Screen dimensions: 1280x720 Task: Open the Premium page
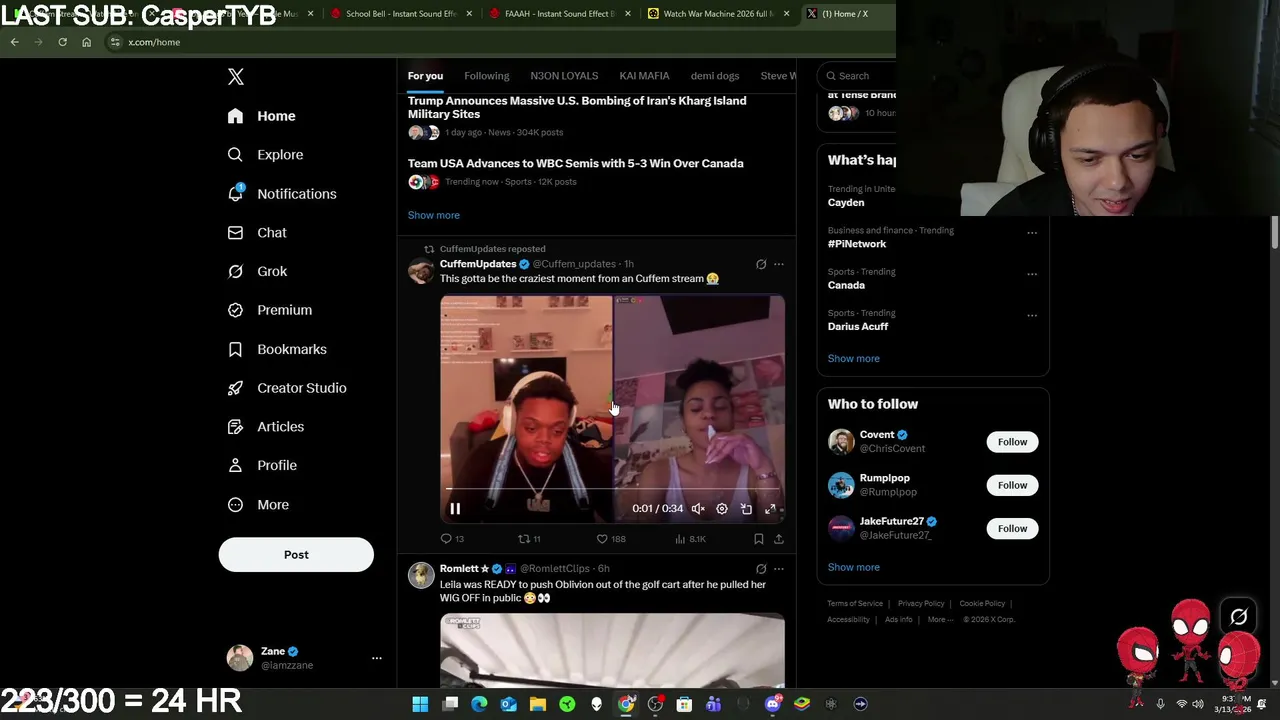click(269, 310)
